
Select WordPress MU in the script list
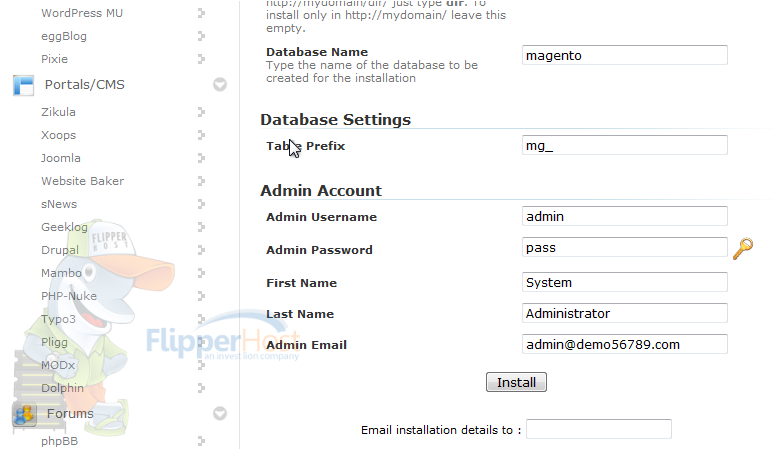click(x=82, y=13)
